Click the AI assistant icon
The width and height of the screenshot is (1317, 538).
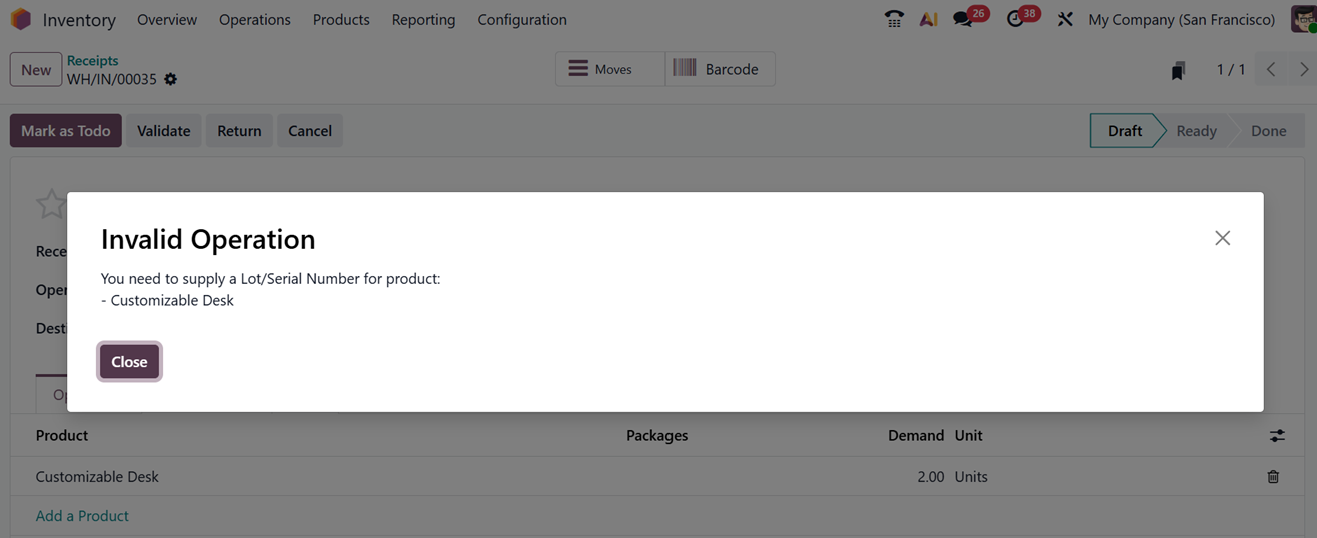tap(928, 19)
